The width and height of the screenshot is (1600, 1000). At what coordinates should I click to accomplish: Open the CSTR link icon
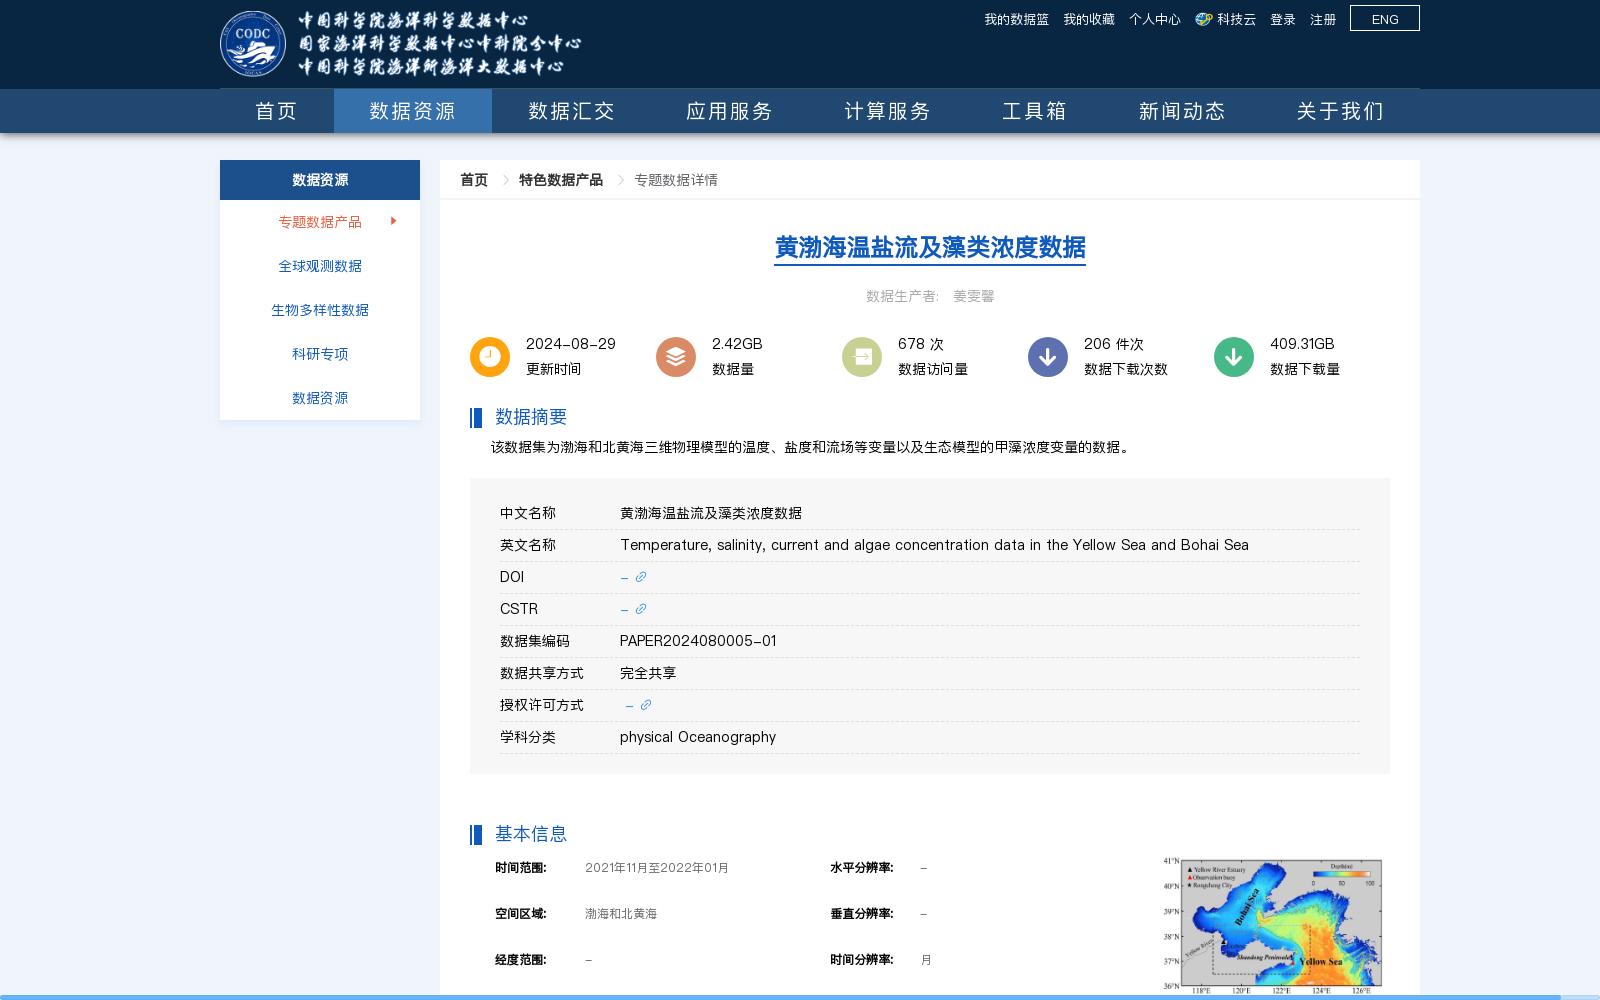click(641, 609)
